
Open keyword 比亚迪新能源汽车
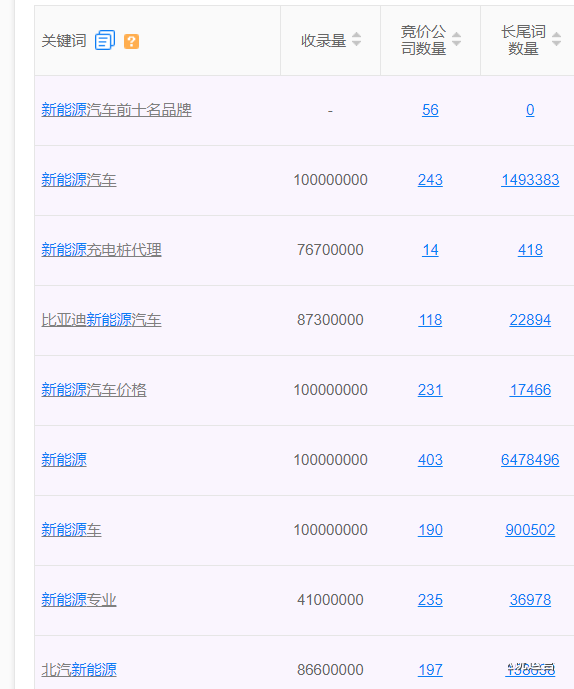[x=102, y=319]
